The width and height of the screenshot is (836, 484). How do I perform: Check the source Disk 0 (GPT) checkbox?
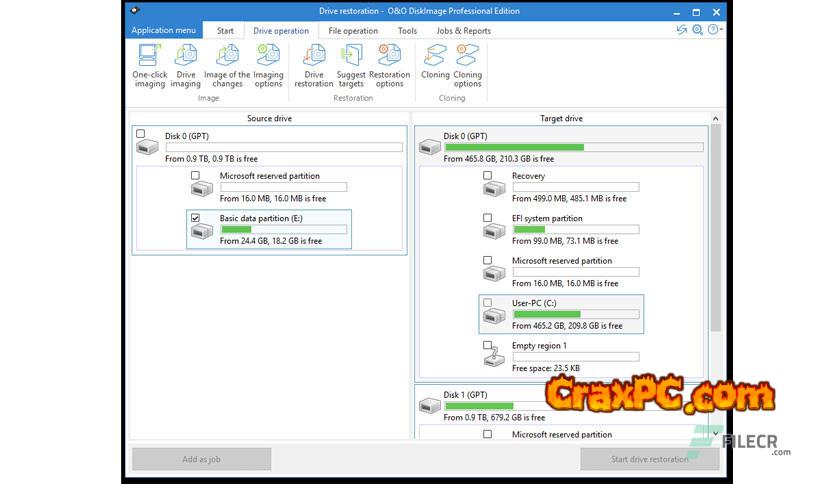click(141, 134)
